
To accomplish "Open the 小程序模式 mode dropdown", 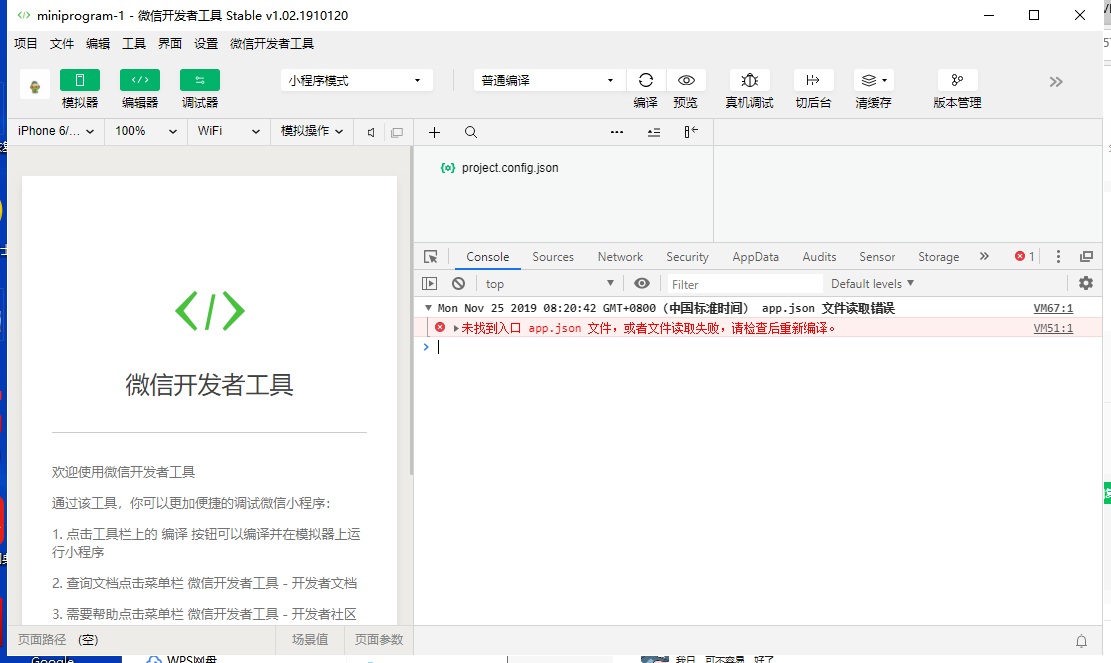I will [356, 80].
